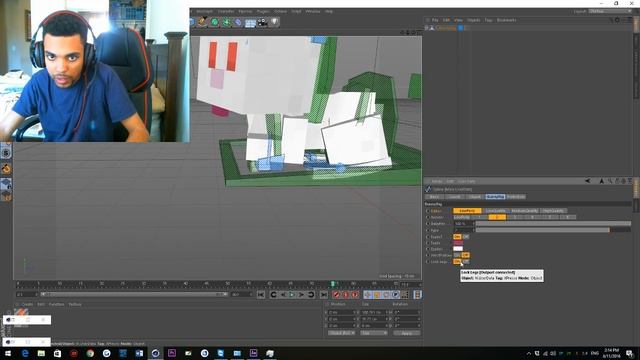Viewport: 640px width, 360px height.
Task: Add a light using the light icon
Action: click(275, 22)
